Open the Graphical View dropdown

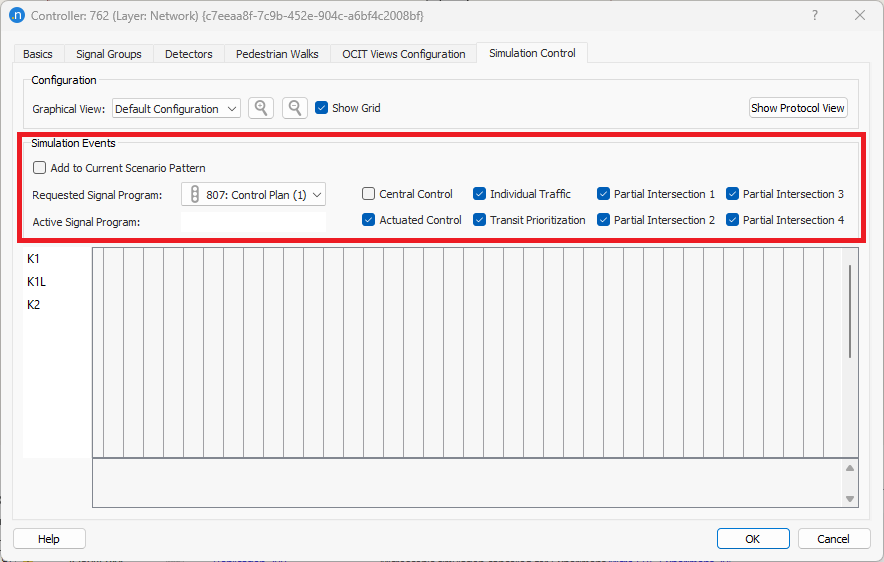click(x=176, y=108)
